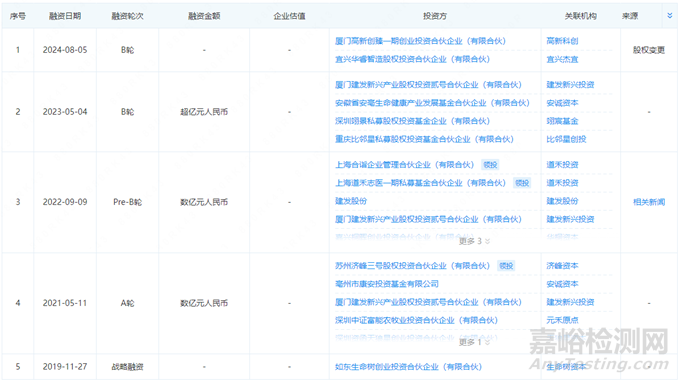Open investor 重庆比邻星私募股权投资基金
680x382 pixels.
424,140
